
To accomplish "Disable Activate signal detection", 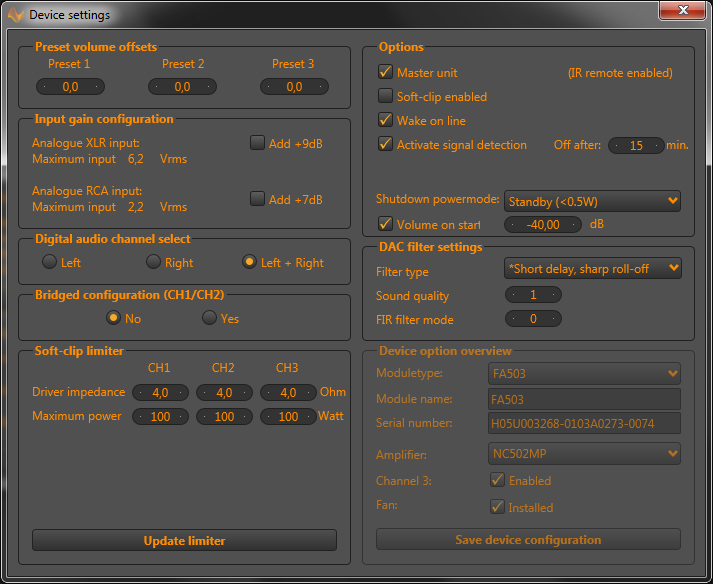I will click(385, 145).
